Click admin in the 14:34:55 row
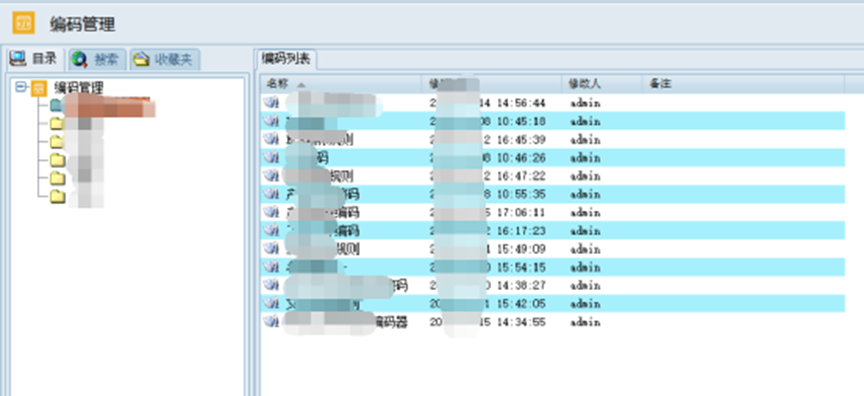 click(585, 322)
